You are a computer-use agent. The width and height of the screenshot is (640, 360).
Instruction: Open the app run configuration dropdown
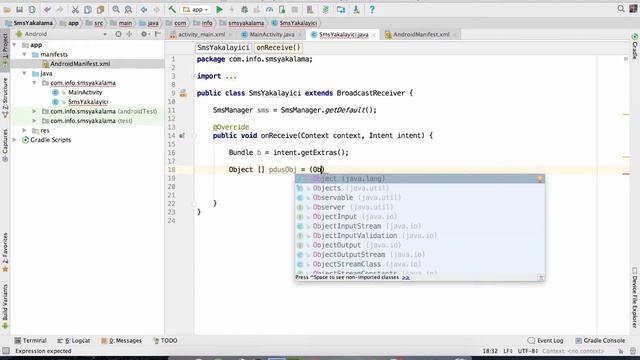coord(196,9)
